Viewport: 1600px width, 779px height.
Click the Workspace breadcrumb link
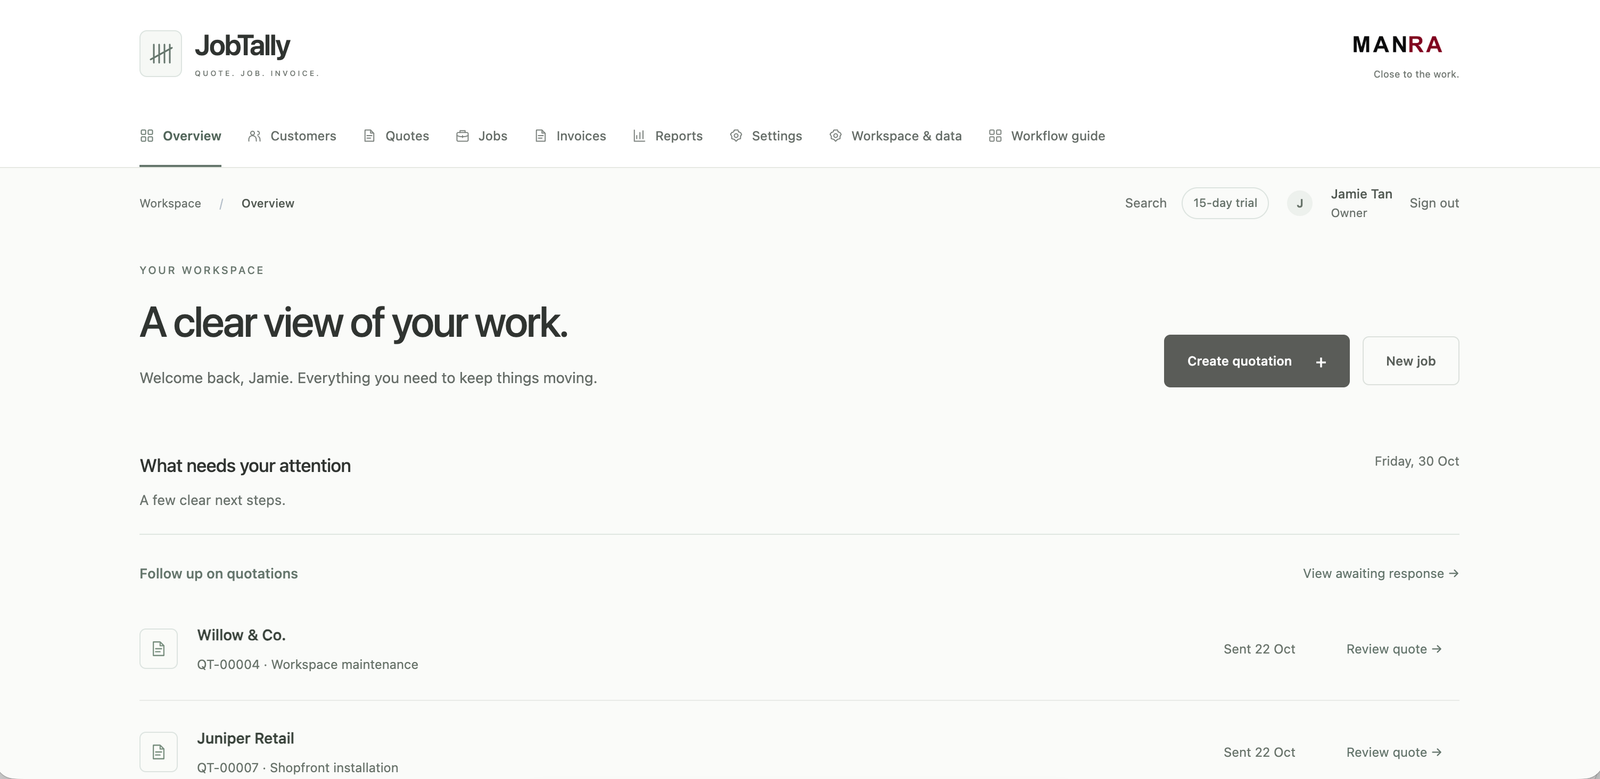(x=170, y=203)
